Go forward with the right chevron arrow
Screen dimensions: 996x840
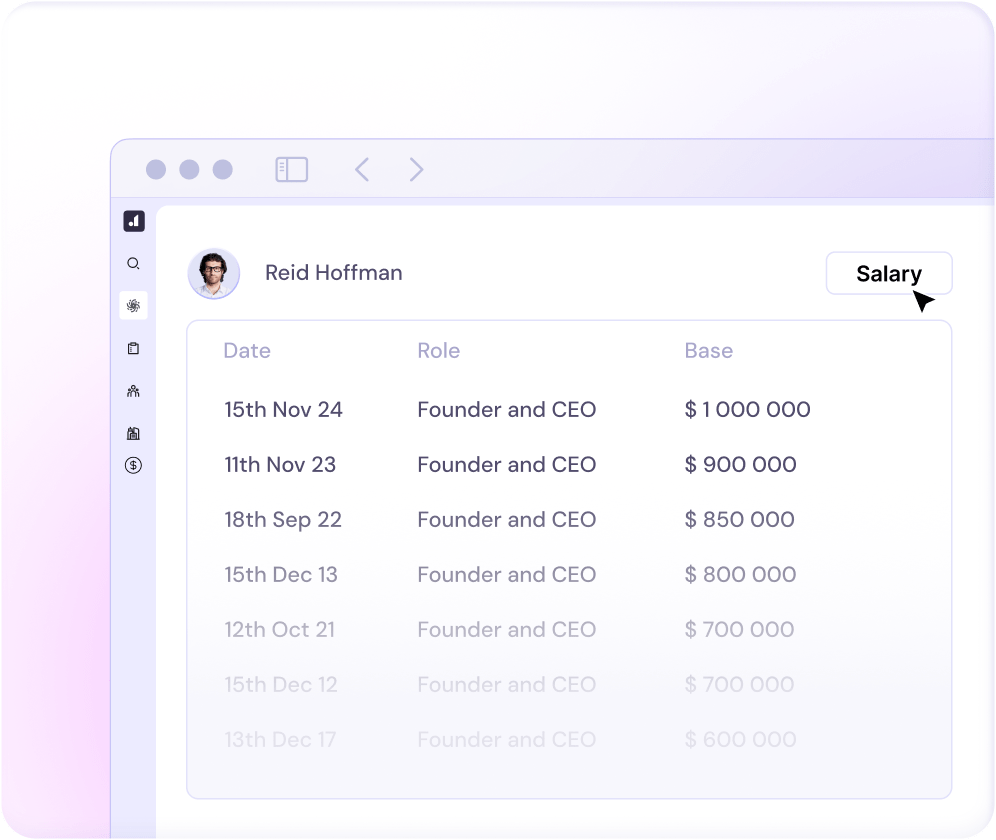click(417, 170)
